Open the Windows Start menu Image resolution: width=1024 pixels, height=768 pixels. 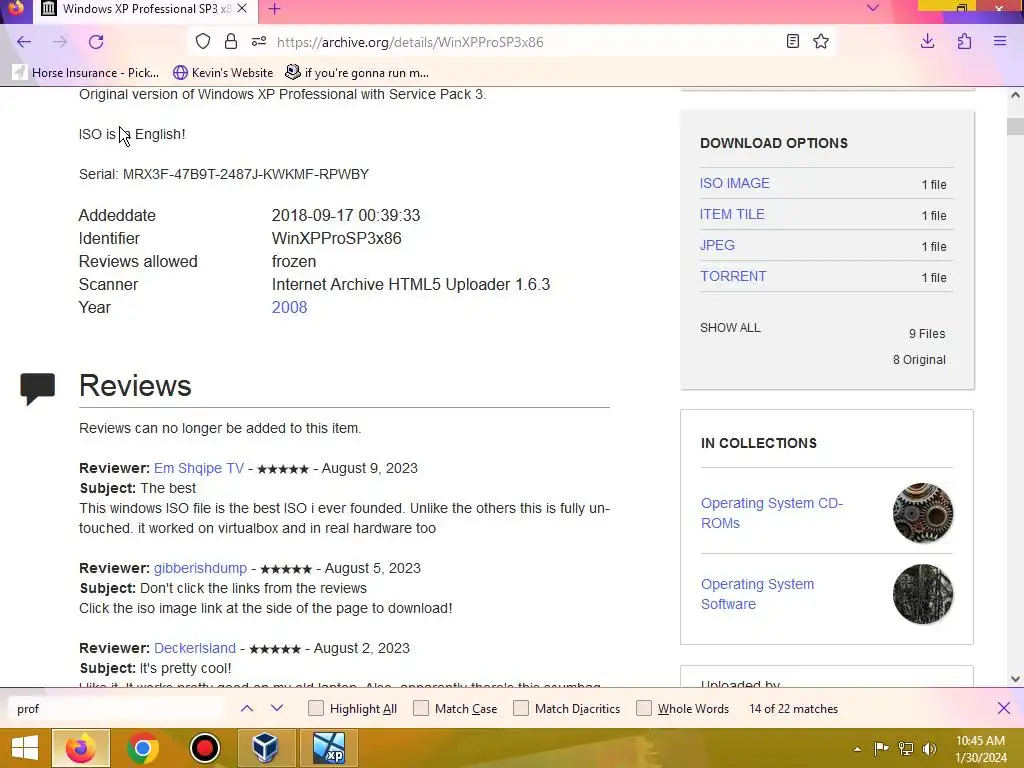pyautogui.click(x=25, y=748)
